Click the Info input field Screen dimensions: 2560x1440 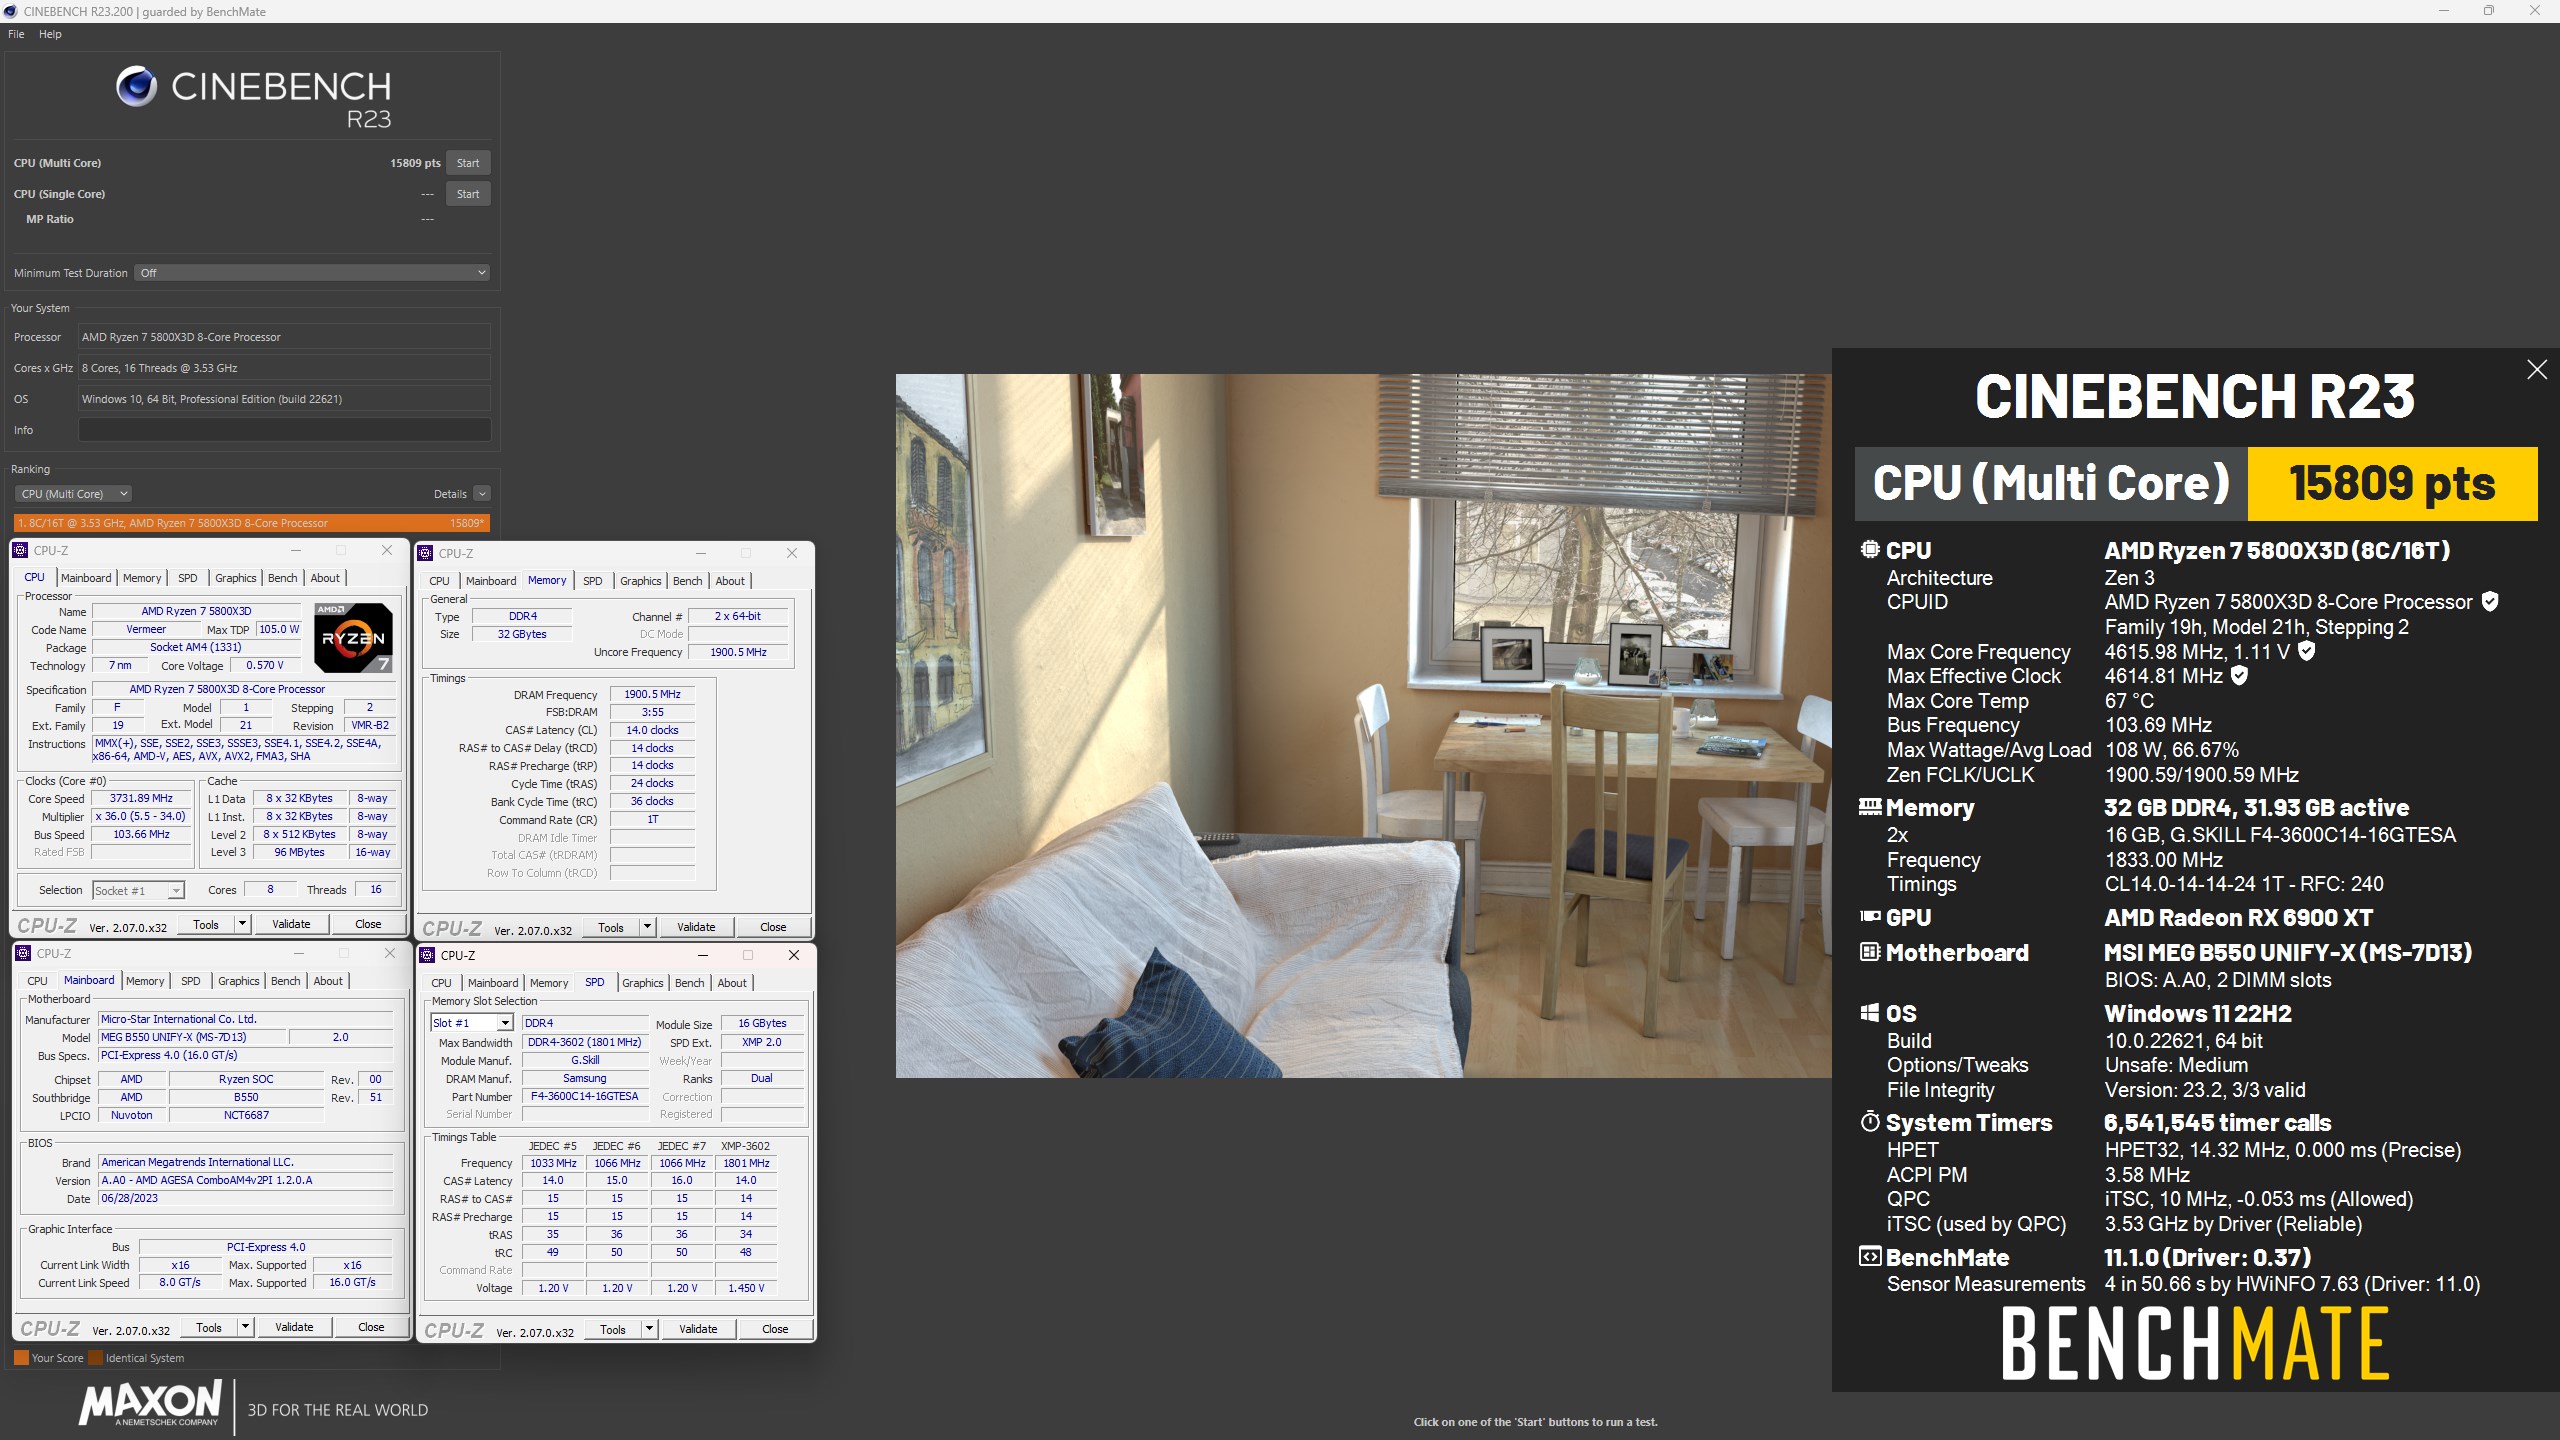pos(284,430)
